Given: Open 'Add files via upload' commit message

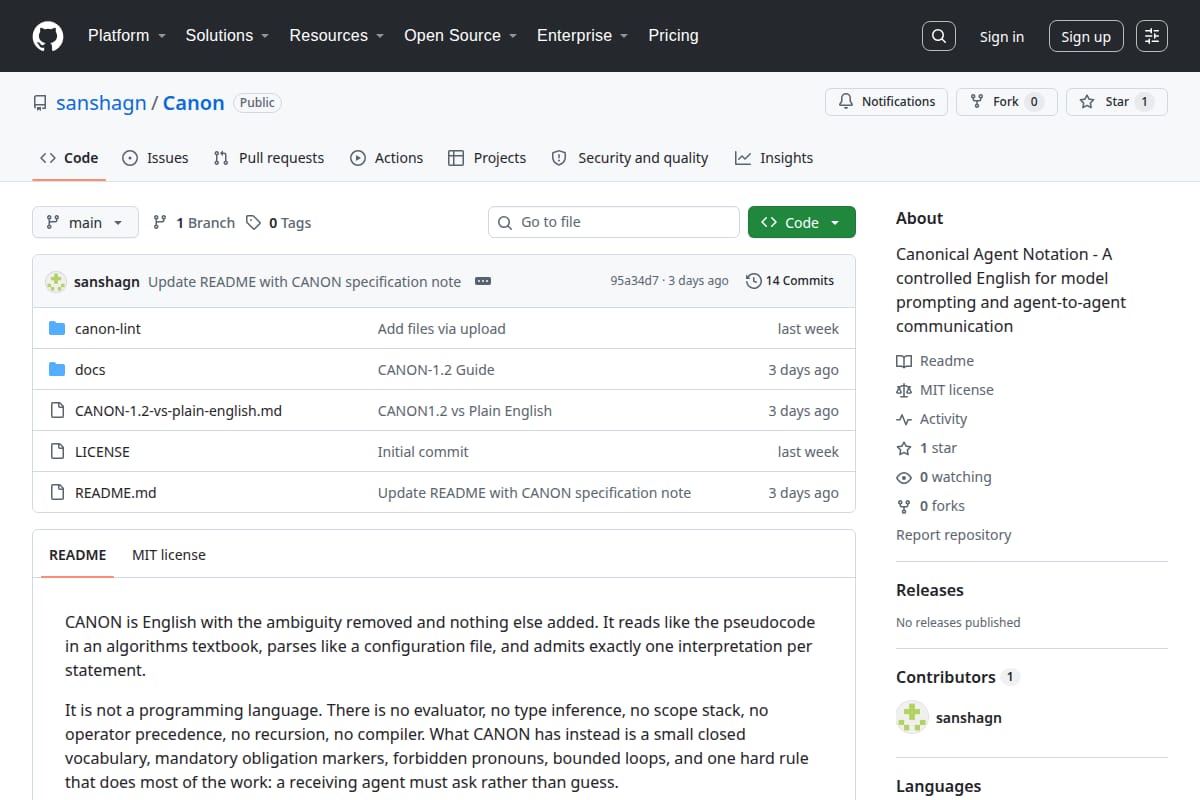Looking at the screenshot, I should click(x=442, y=329).
